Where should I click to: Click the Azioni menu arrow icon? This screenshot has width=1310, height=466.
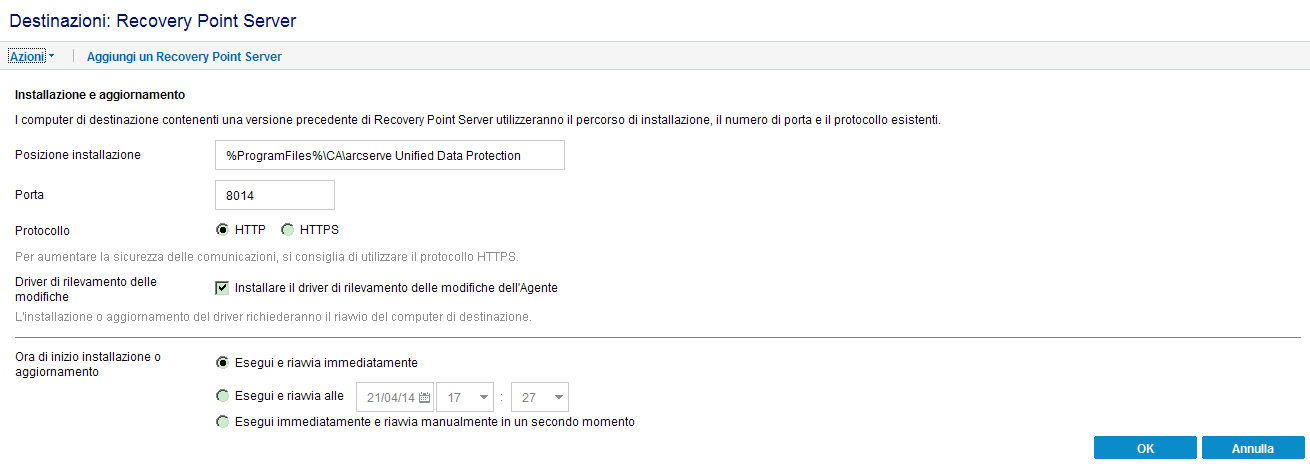(51, 57)
